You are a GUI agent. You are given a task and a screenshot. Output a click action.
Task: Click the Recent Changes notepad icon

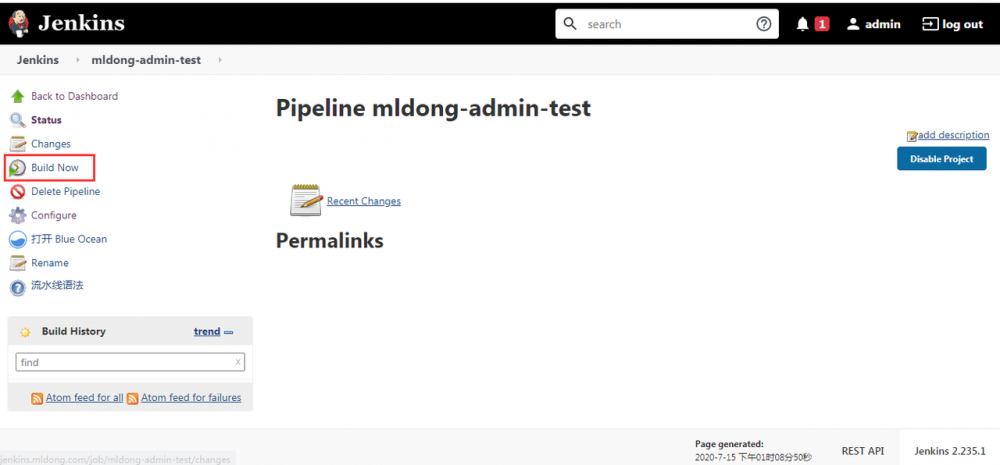(305, 200)
